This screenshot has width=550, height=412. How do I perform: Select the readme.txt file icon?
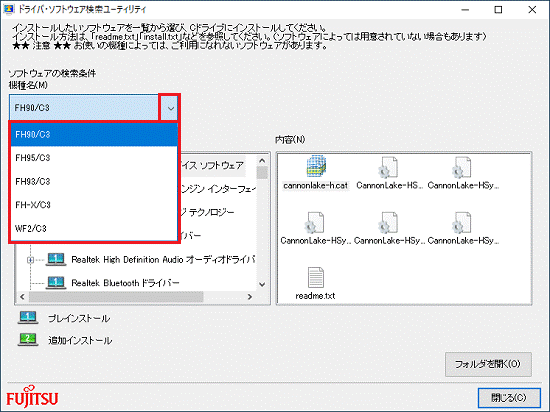click(x=316, y=277)
